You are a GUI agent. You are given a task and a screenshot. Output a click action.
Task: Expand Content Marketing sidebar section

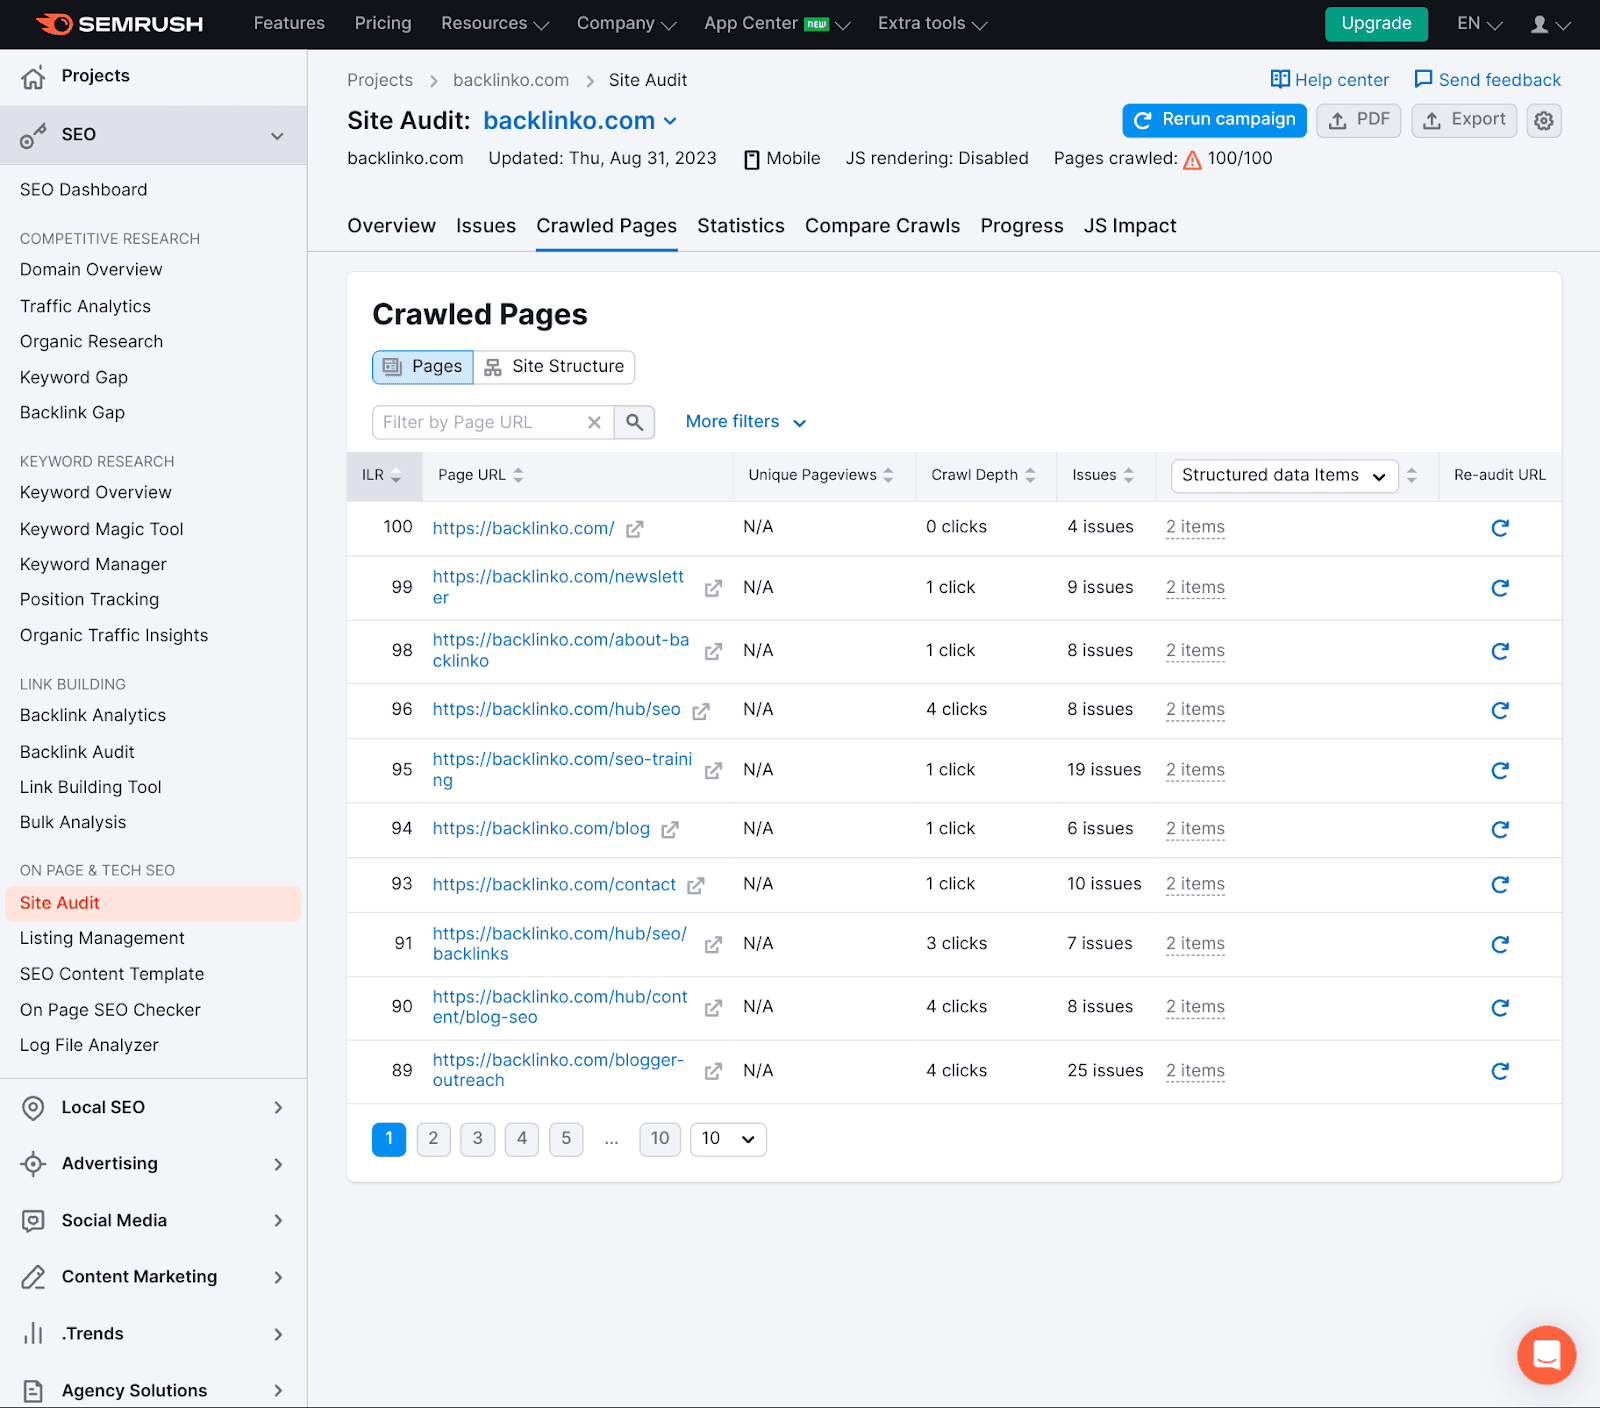[153, 1277]
